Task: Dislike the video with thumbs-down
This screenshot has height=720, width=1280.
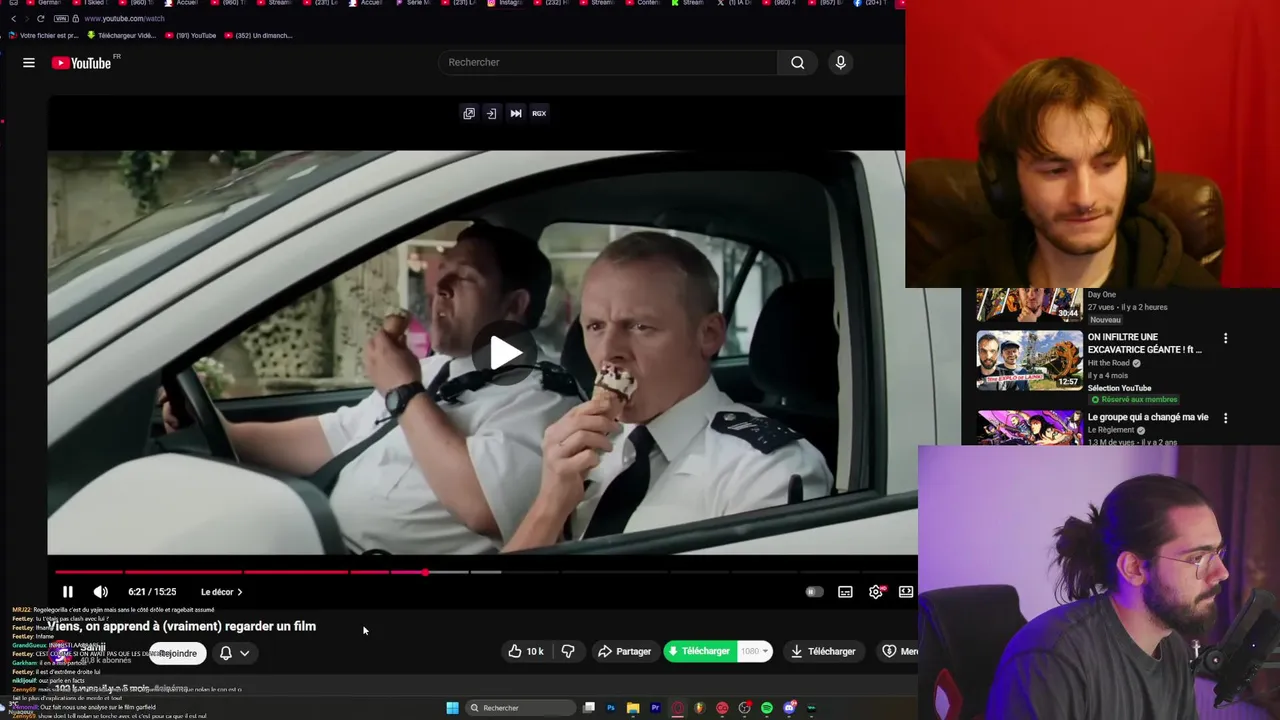Action: [568, 651]
